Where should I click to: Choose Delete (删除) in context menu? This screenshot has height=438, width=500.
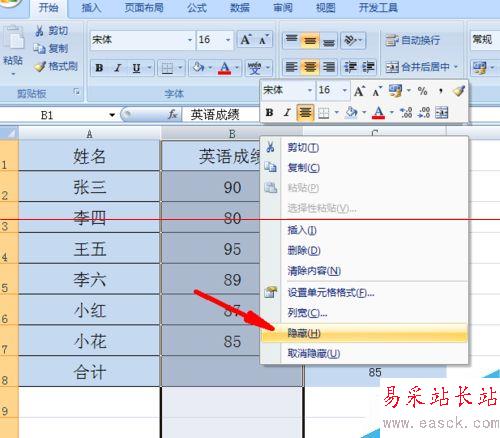tap(364, 250)
